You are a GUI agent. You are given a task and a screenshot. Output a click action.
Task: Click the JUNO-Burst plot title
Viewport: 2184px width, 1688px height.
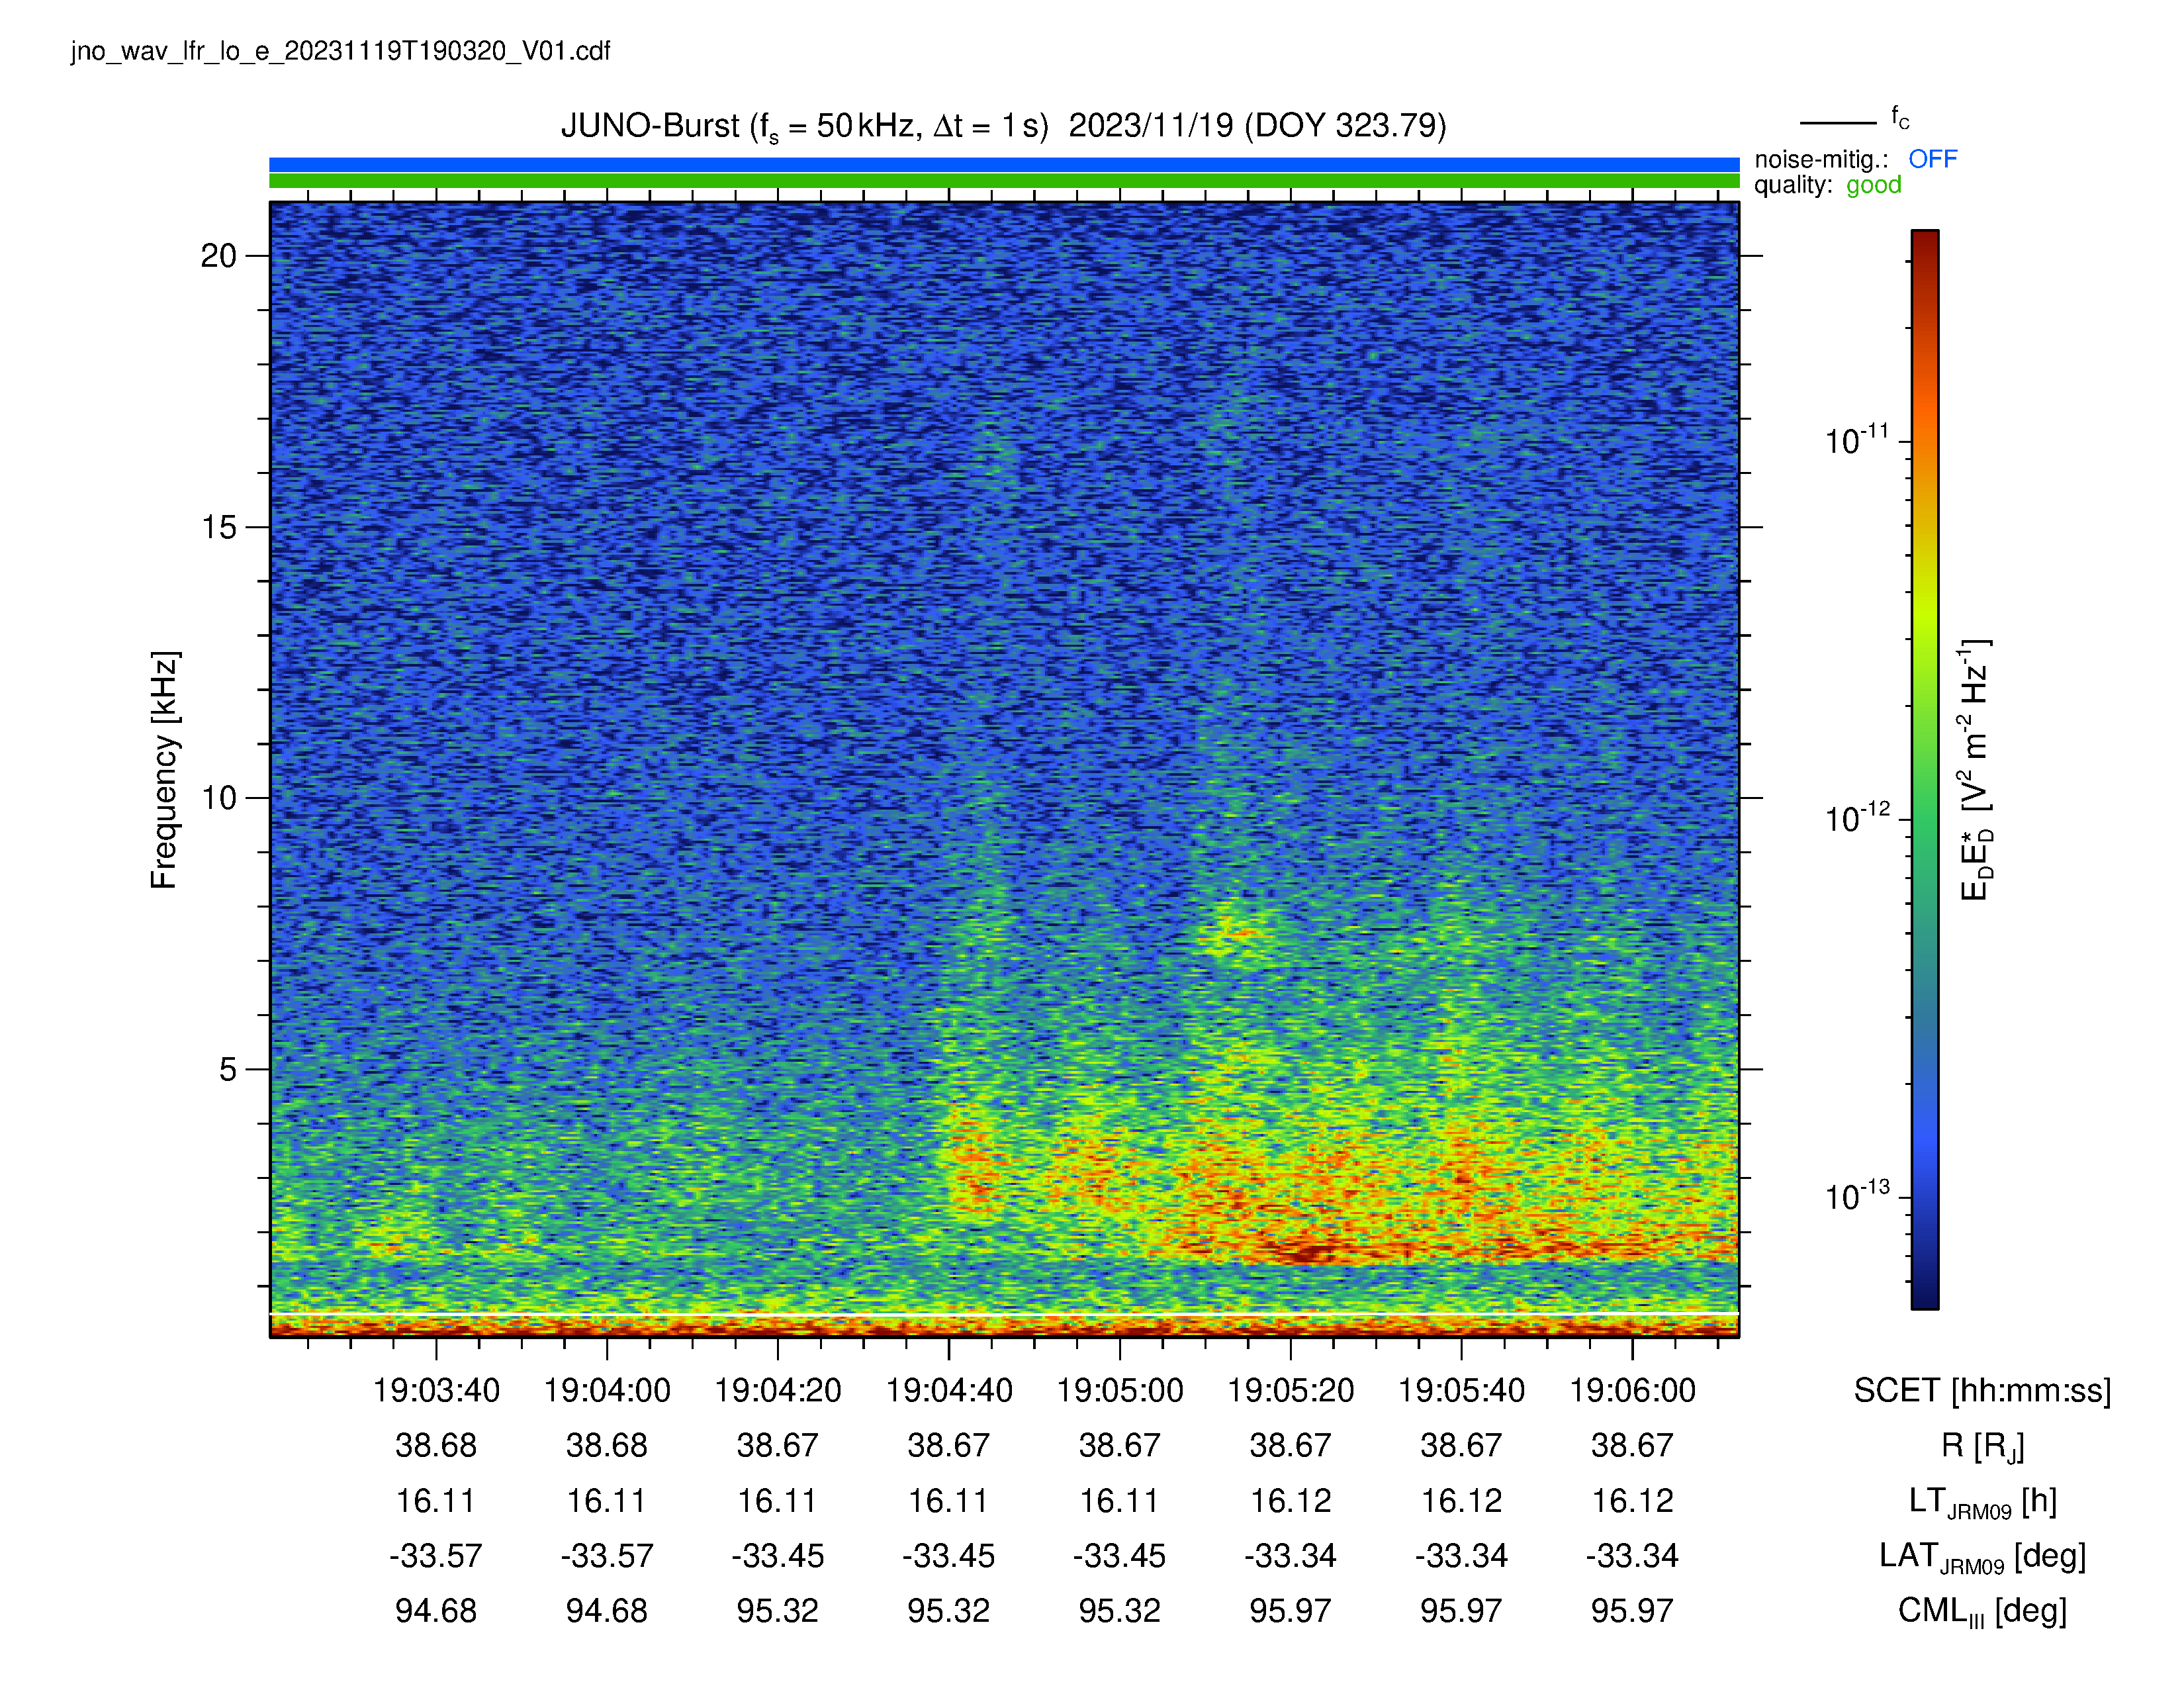[1003, 126]
